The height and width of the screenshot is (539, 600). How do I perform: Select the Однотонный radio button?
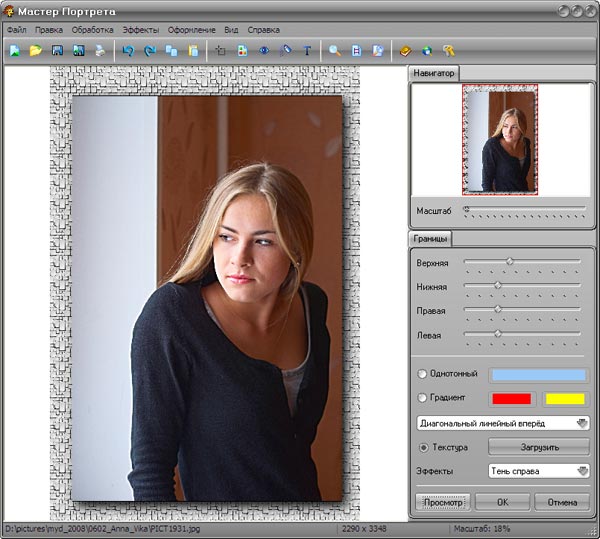[422, 374]
